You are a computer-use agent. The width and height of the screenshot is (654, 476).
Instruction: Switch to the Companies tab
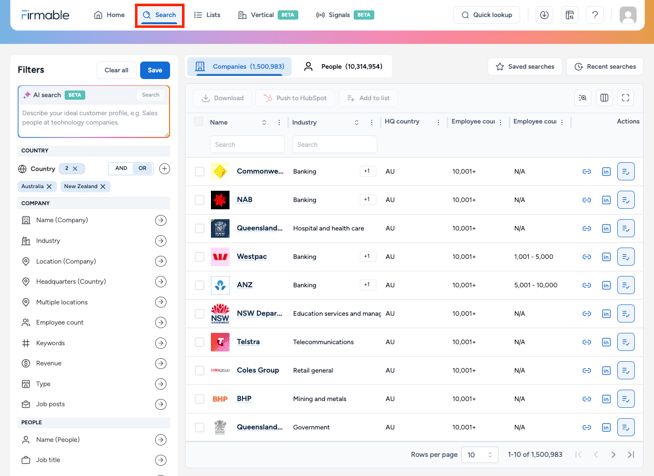(240, 66)
